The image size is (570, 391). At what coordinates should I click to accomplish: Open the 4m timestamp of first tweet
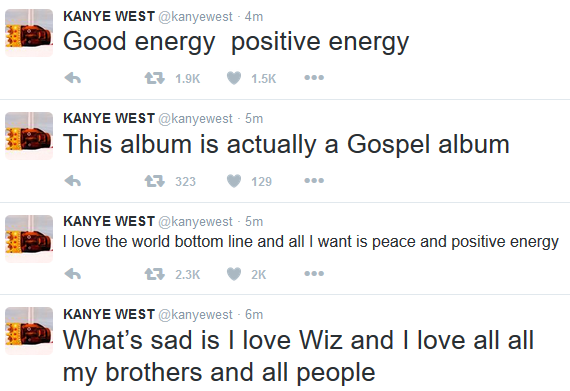pos(254,17)
